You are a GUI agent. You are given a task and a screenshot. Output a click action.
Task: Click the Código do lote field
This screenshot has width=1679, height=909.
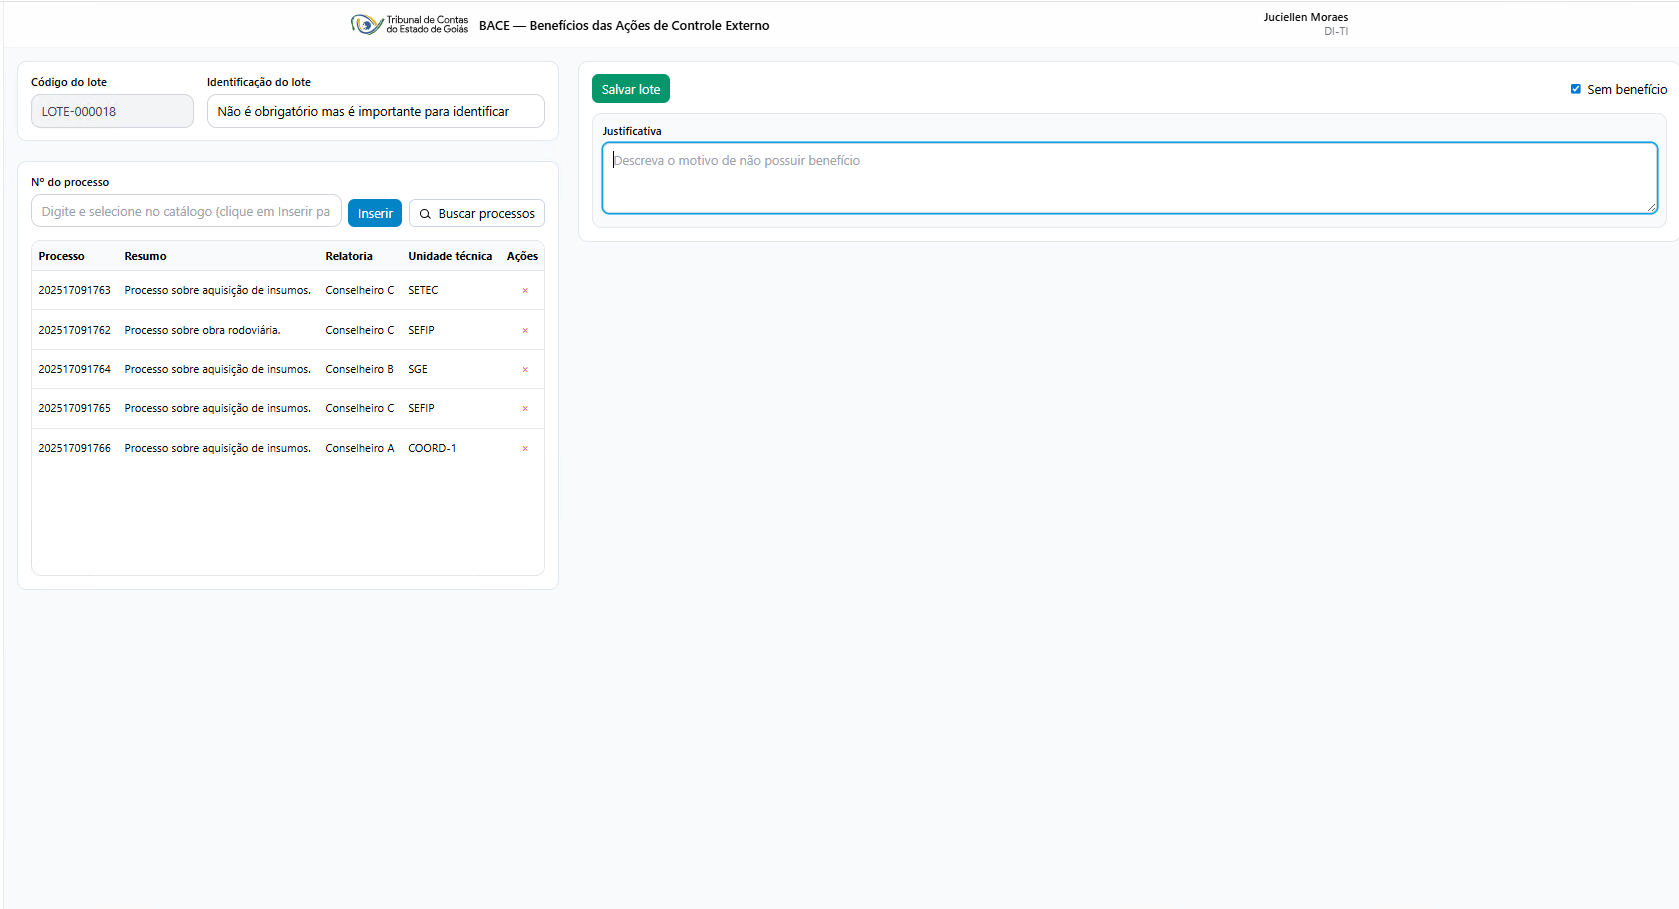(x=112, y=112)
